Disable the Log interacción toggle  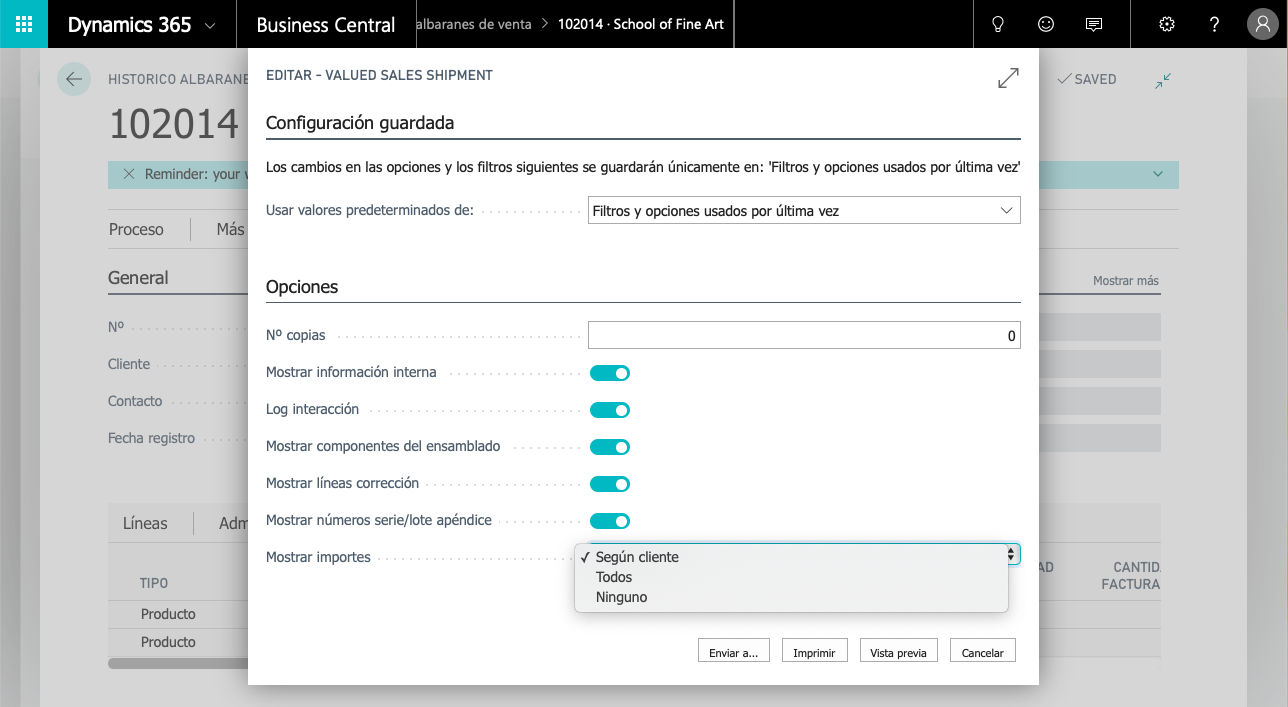pyautogui.click(x=609, y=410)
